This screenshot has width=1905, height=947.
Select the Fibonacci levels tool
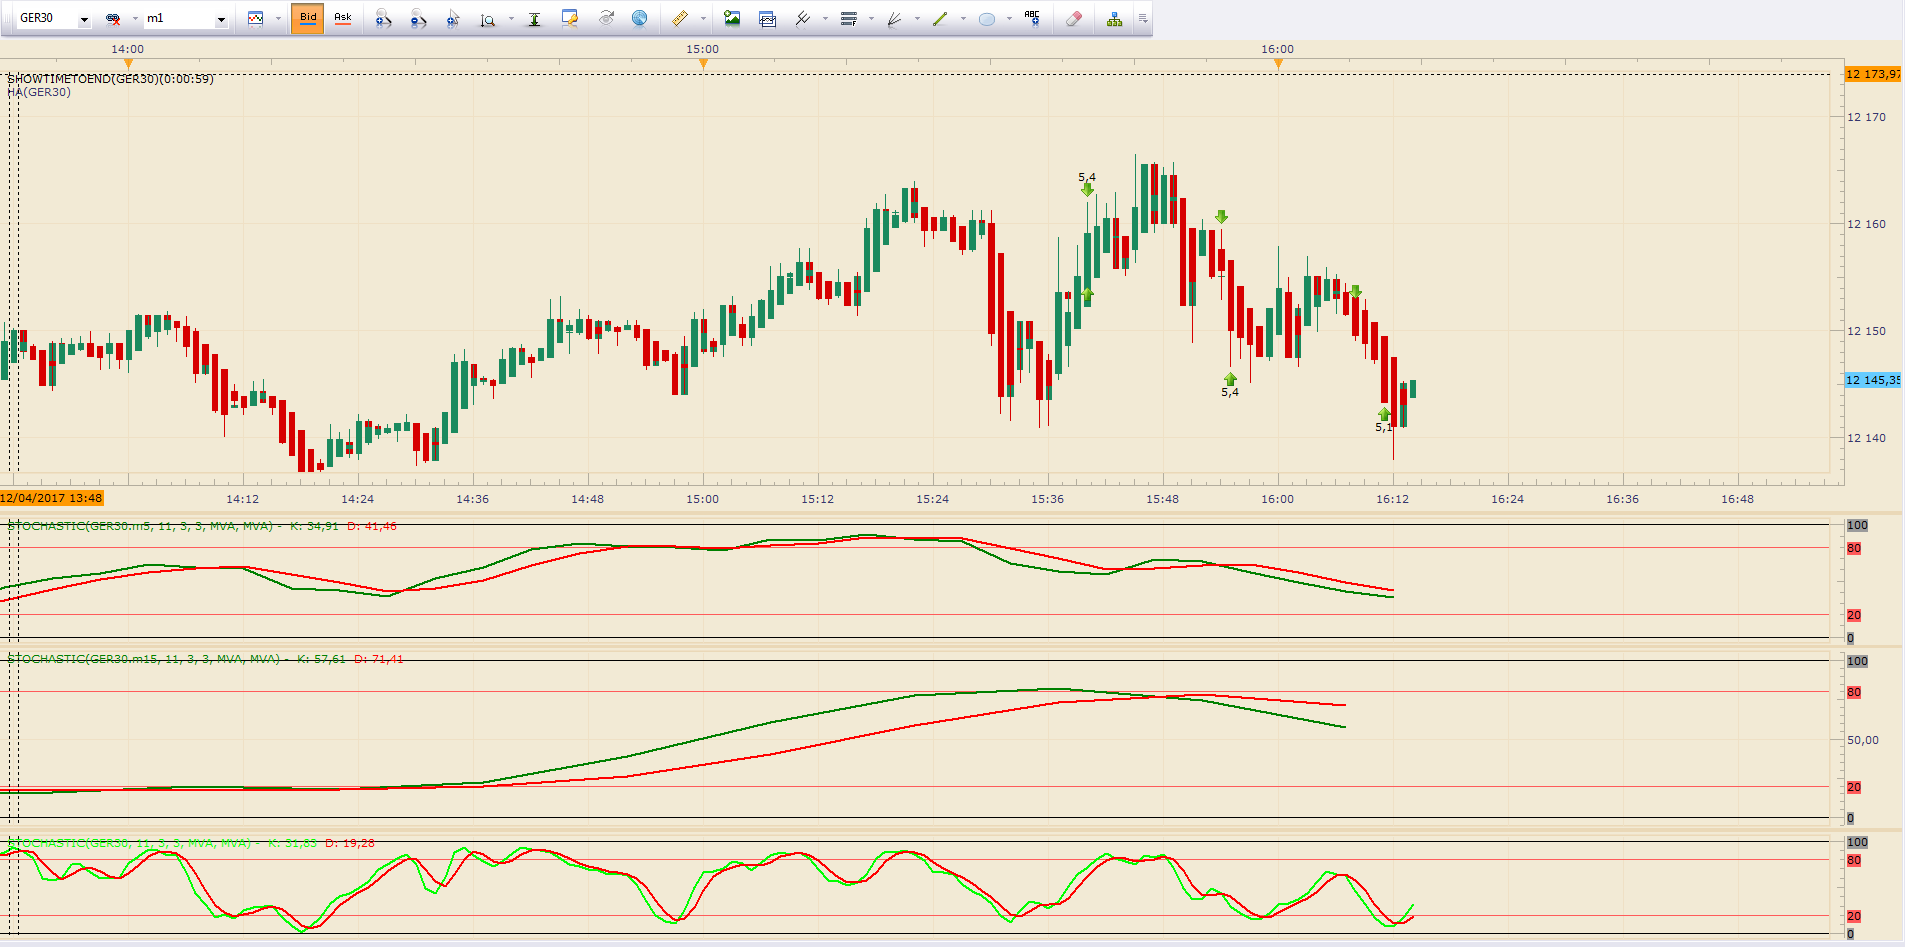pos(849,19)
